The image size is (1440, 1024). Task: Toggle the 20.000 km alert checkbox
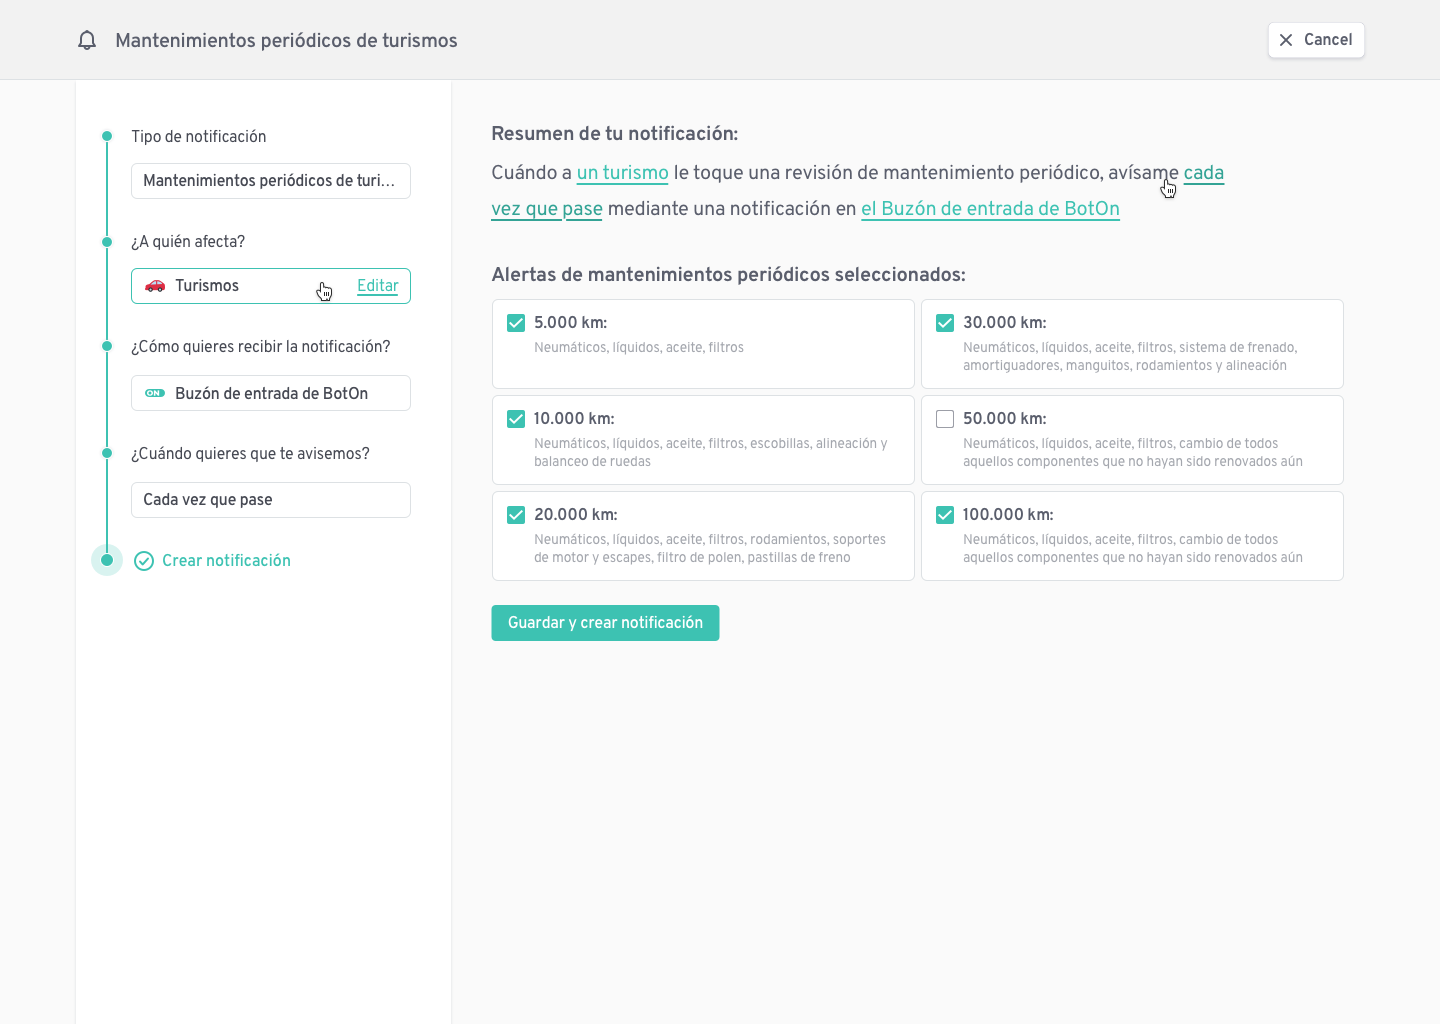coord(515,514)
